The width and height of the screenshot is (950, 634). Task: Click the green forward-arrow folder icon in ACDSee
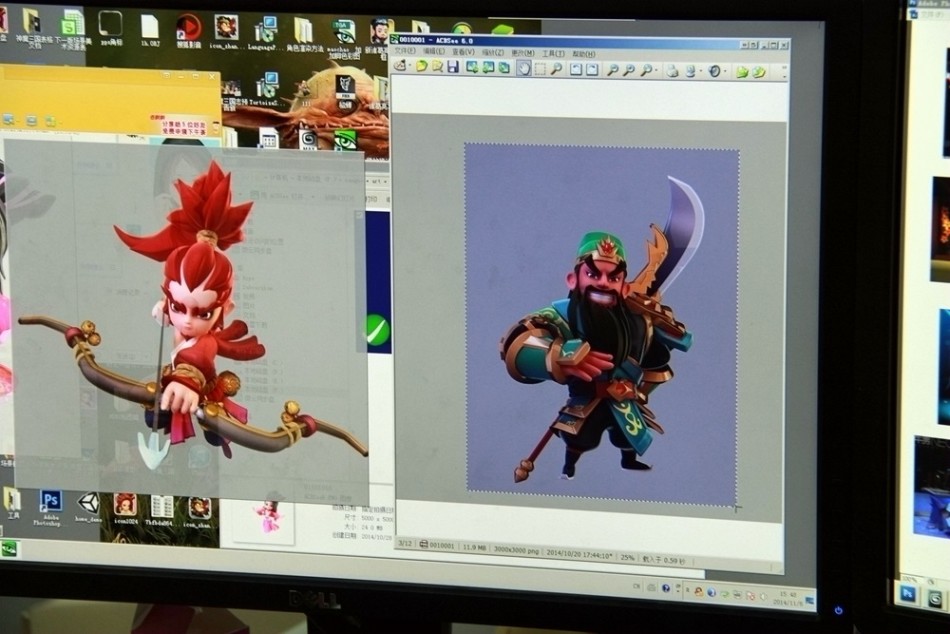(x=742, y=73)
